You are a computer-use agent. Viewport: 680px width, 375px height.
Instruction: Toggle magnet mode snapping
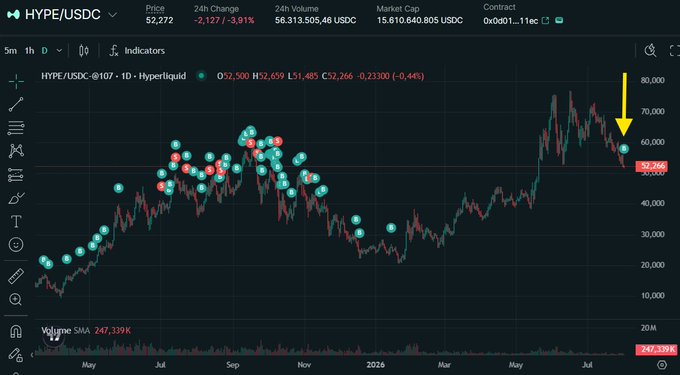pyautogui.click(x=16, y=332)
